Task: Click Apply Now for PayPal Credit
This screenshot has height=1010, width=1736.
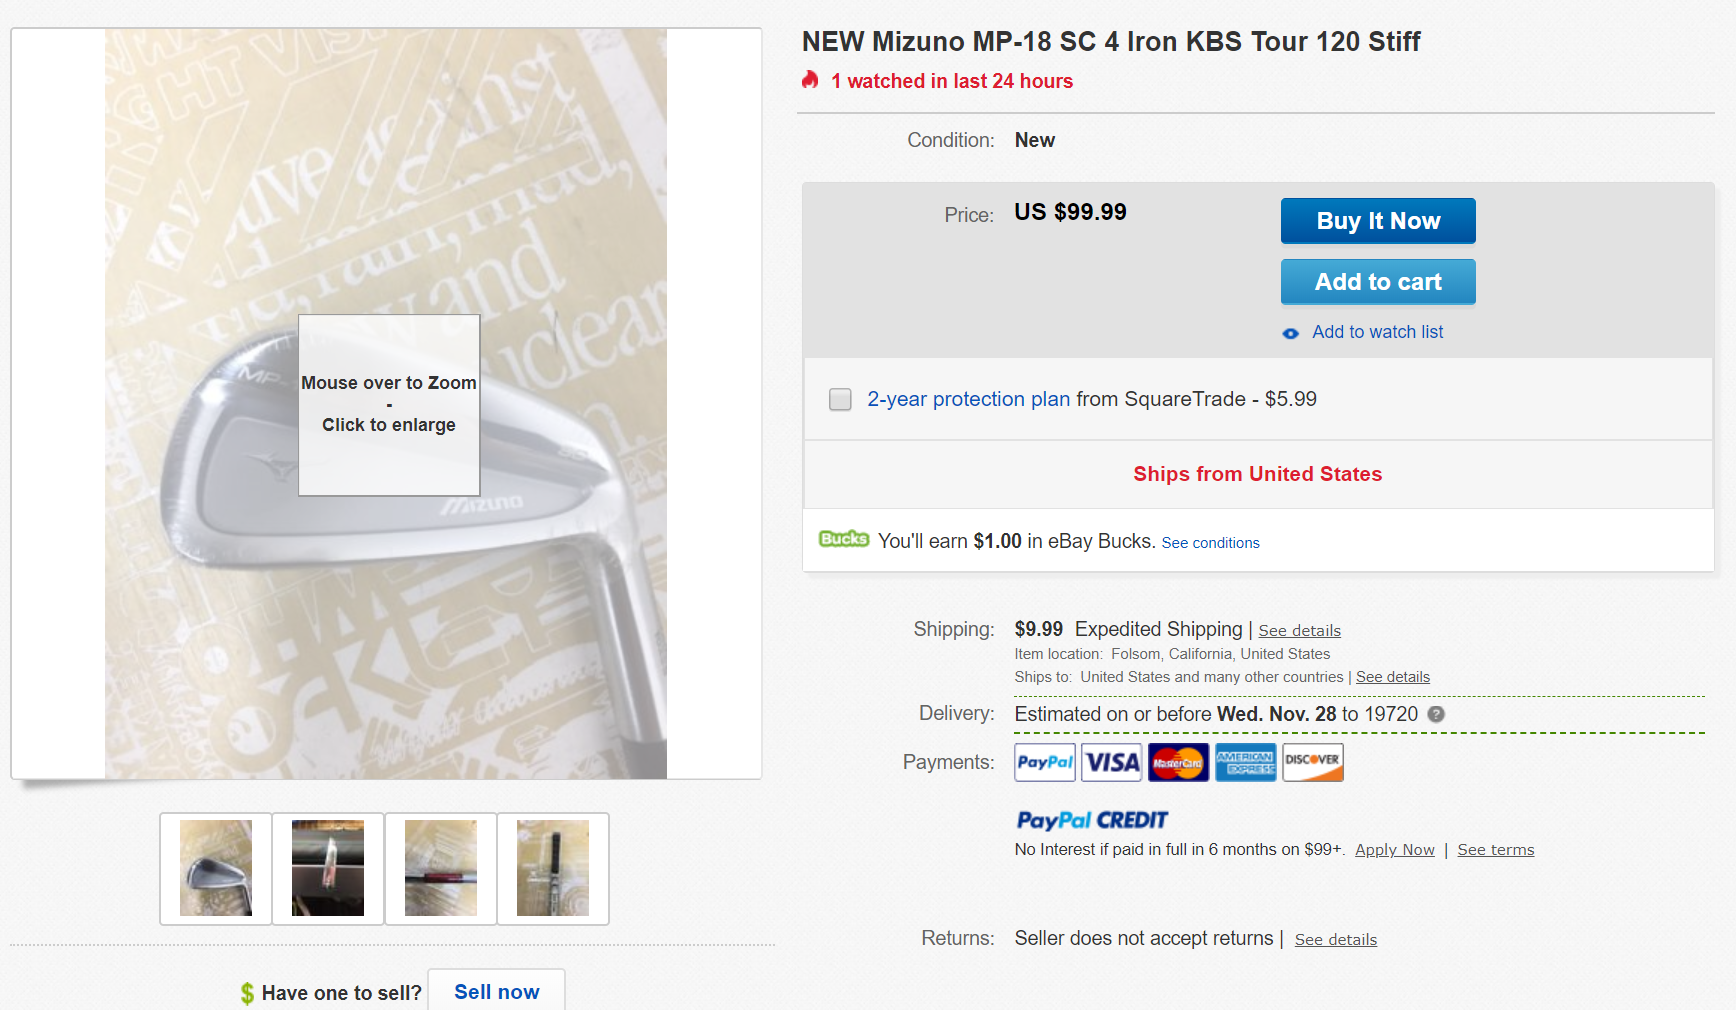Action: coord(1394,850)
